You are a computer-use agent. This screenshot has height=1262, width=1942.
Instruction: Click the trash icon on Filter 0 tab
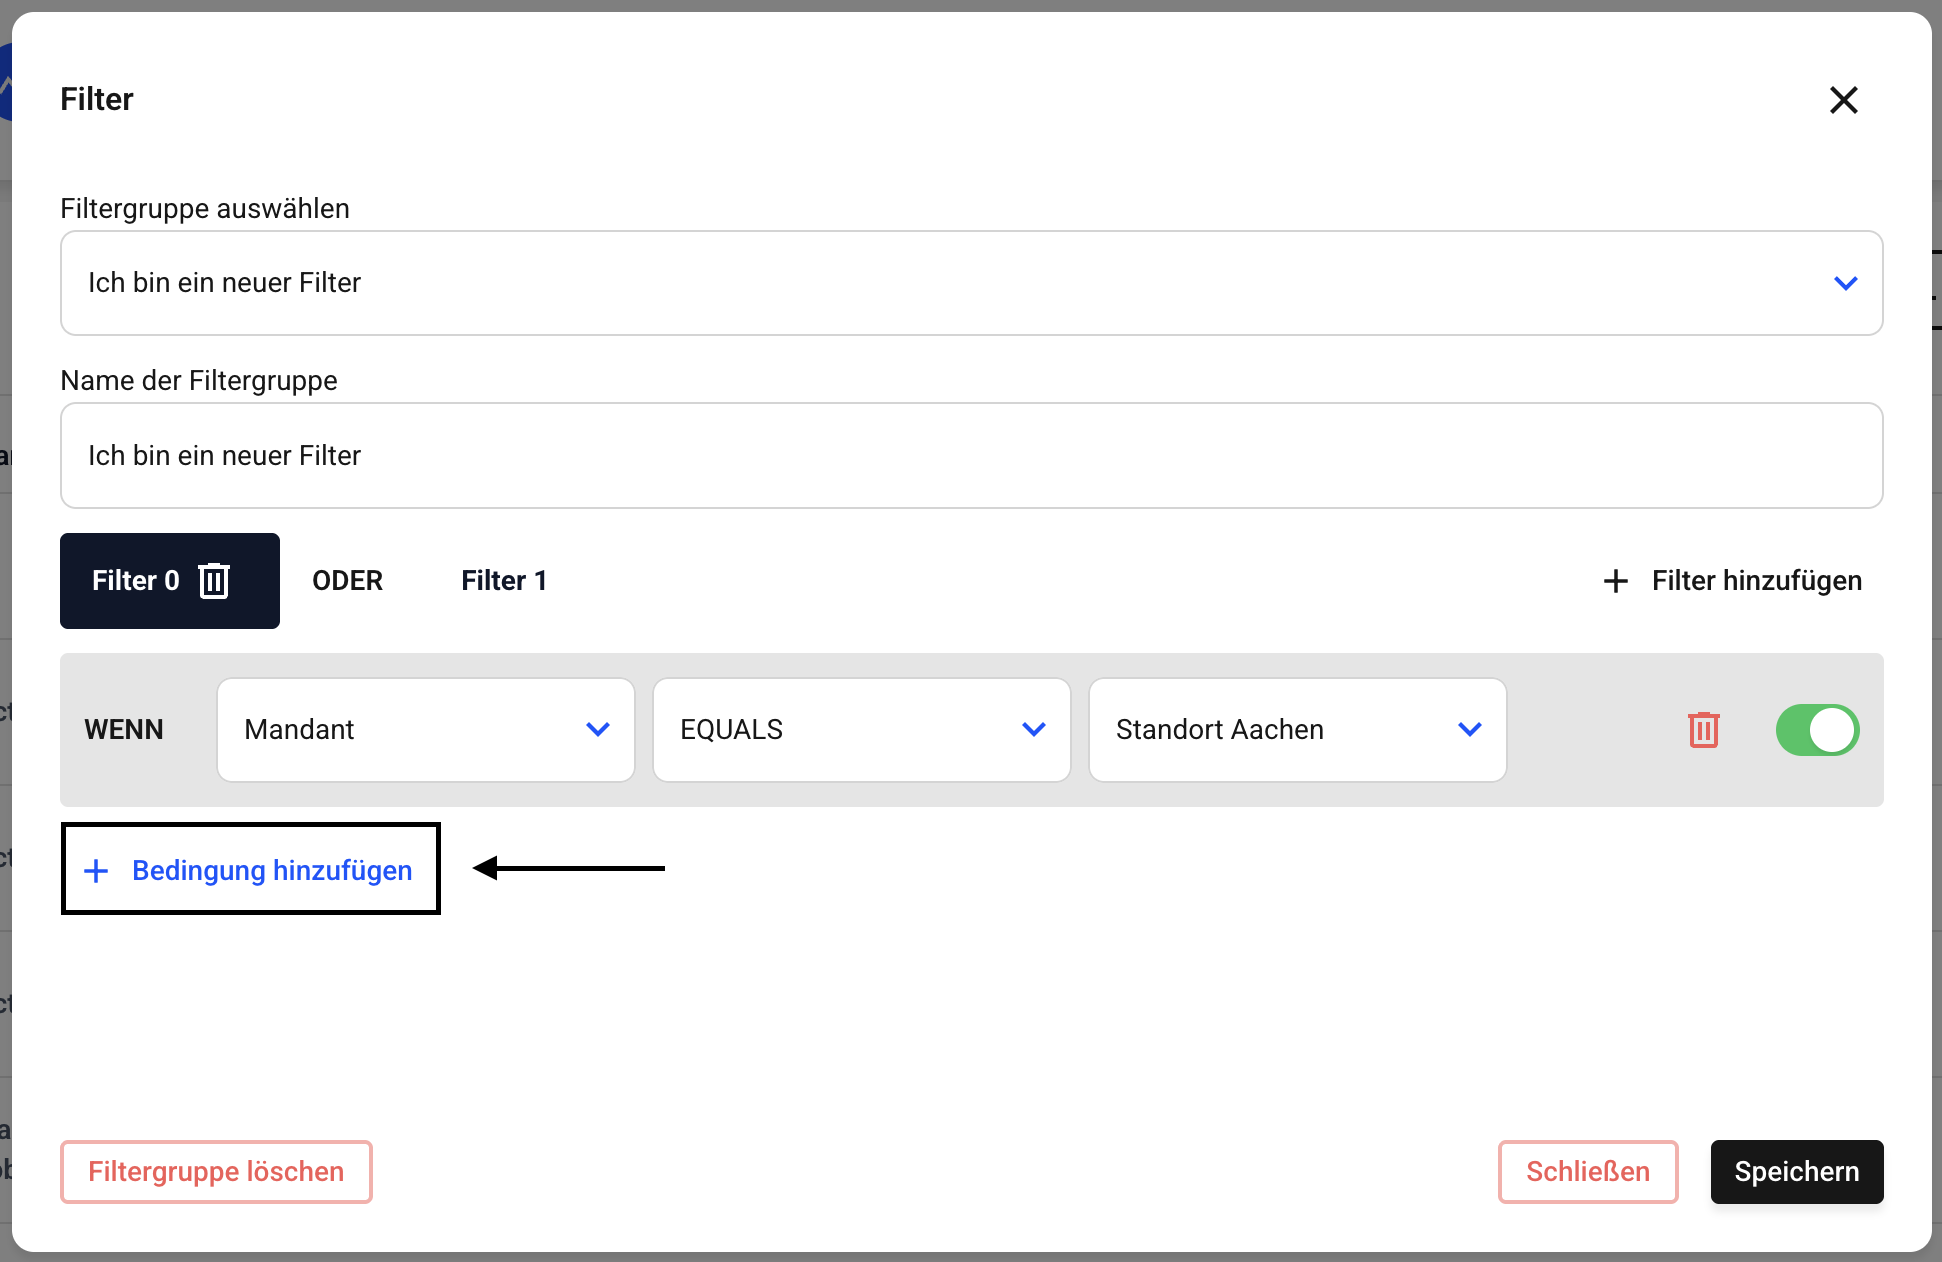pyautogui.click(x=214, y=581)
